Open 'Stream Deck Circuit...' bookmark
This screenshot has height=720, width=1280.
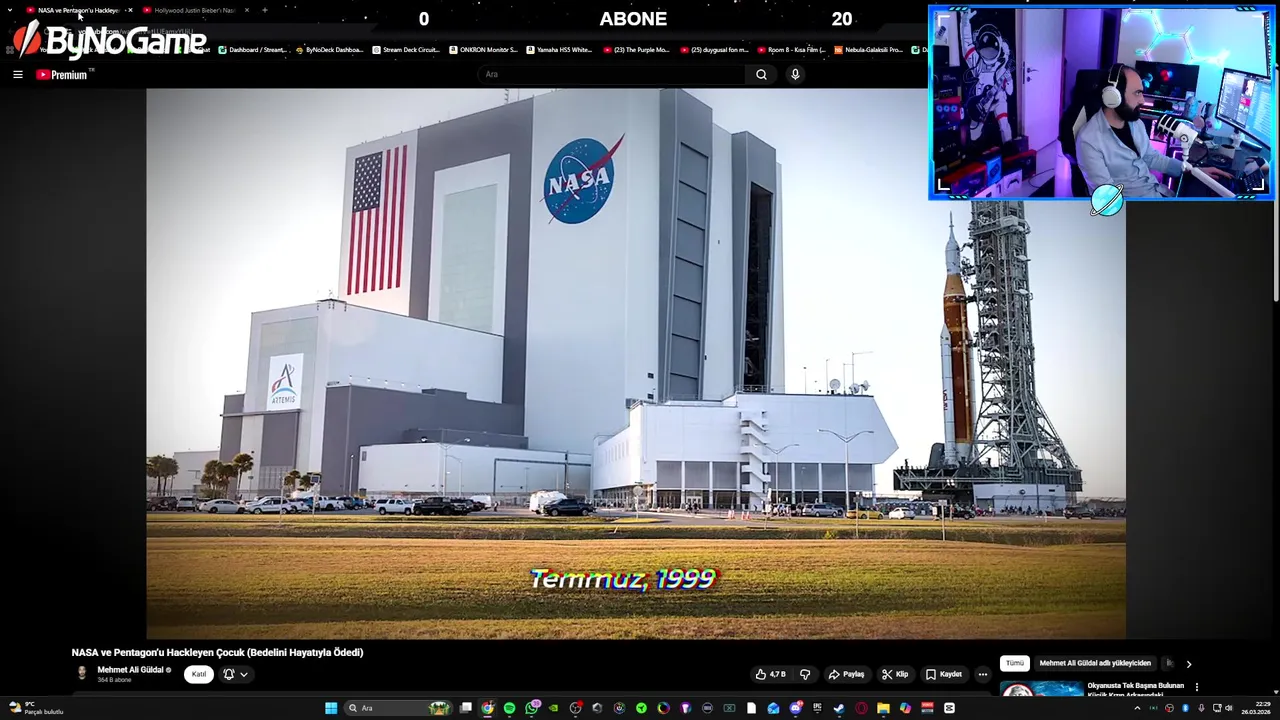(x=406, y=50)
